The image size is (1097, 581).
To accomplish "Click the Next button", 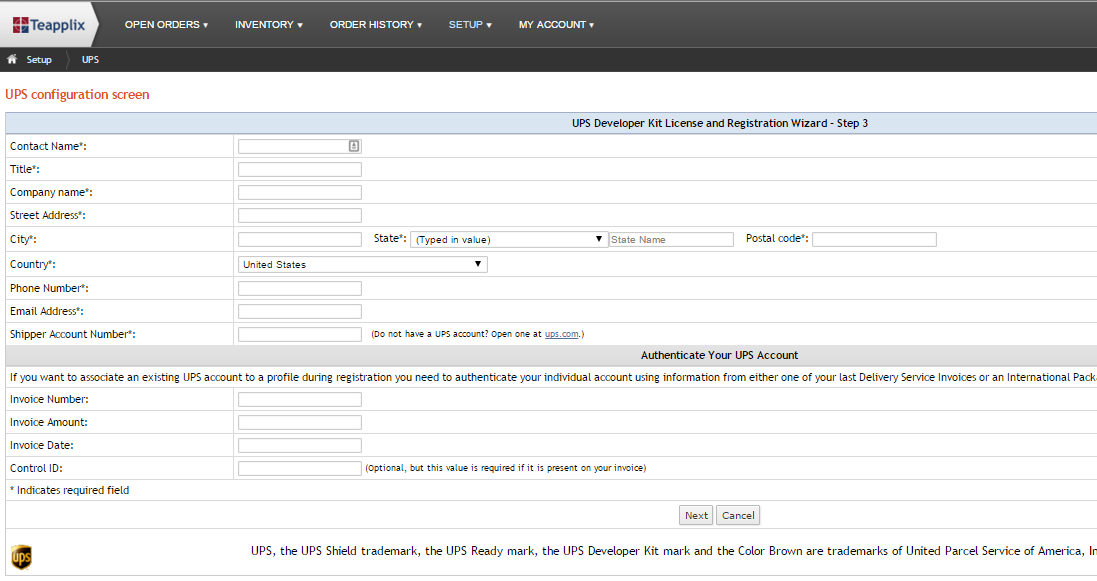I will pos(696,515).
